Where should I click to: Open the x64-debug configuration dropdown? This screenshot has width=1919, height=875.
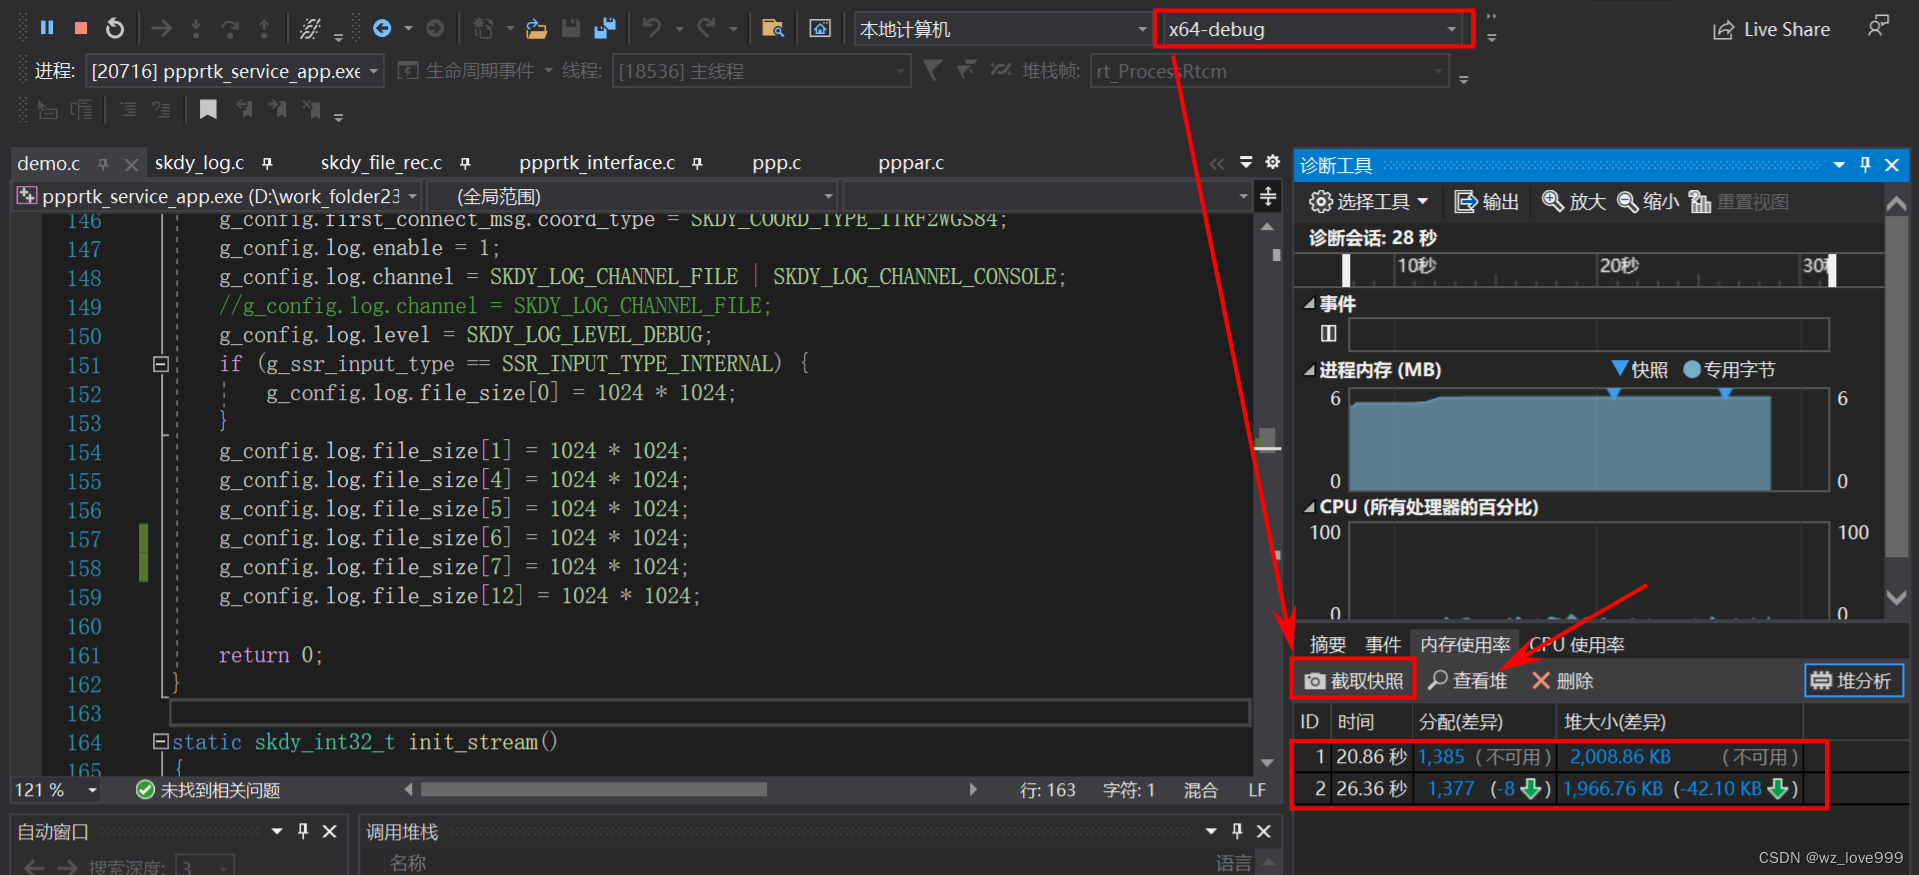tap(1312, 29)
